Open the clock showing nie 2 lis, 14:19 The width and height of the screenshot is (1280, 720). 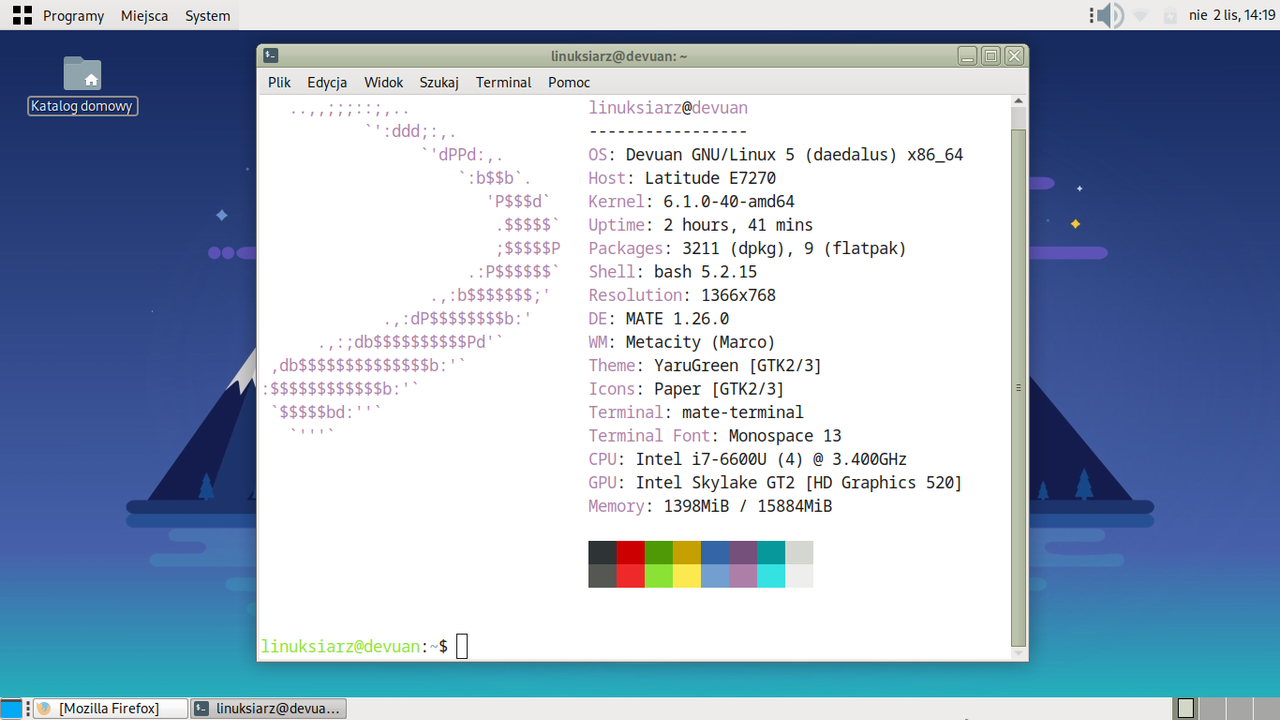(1232, 16)
